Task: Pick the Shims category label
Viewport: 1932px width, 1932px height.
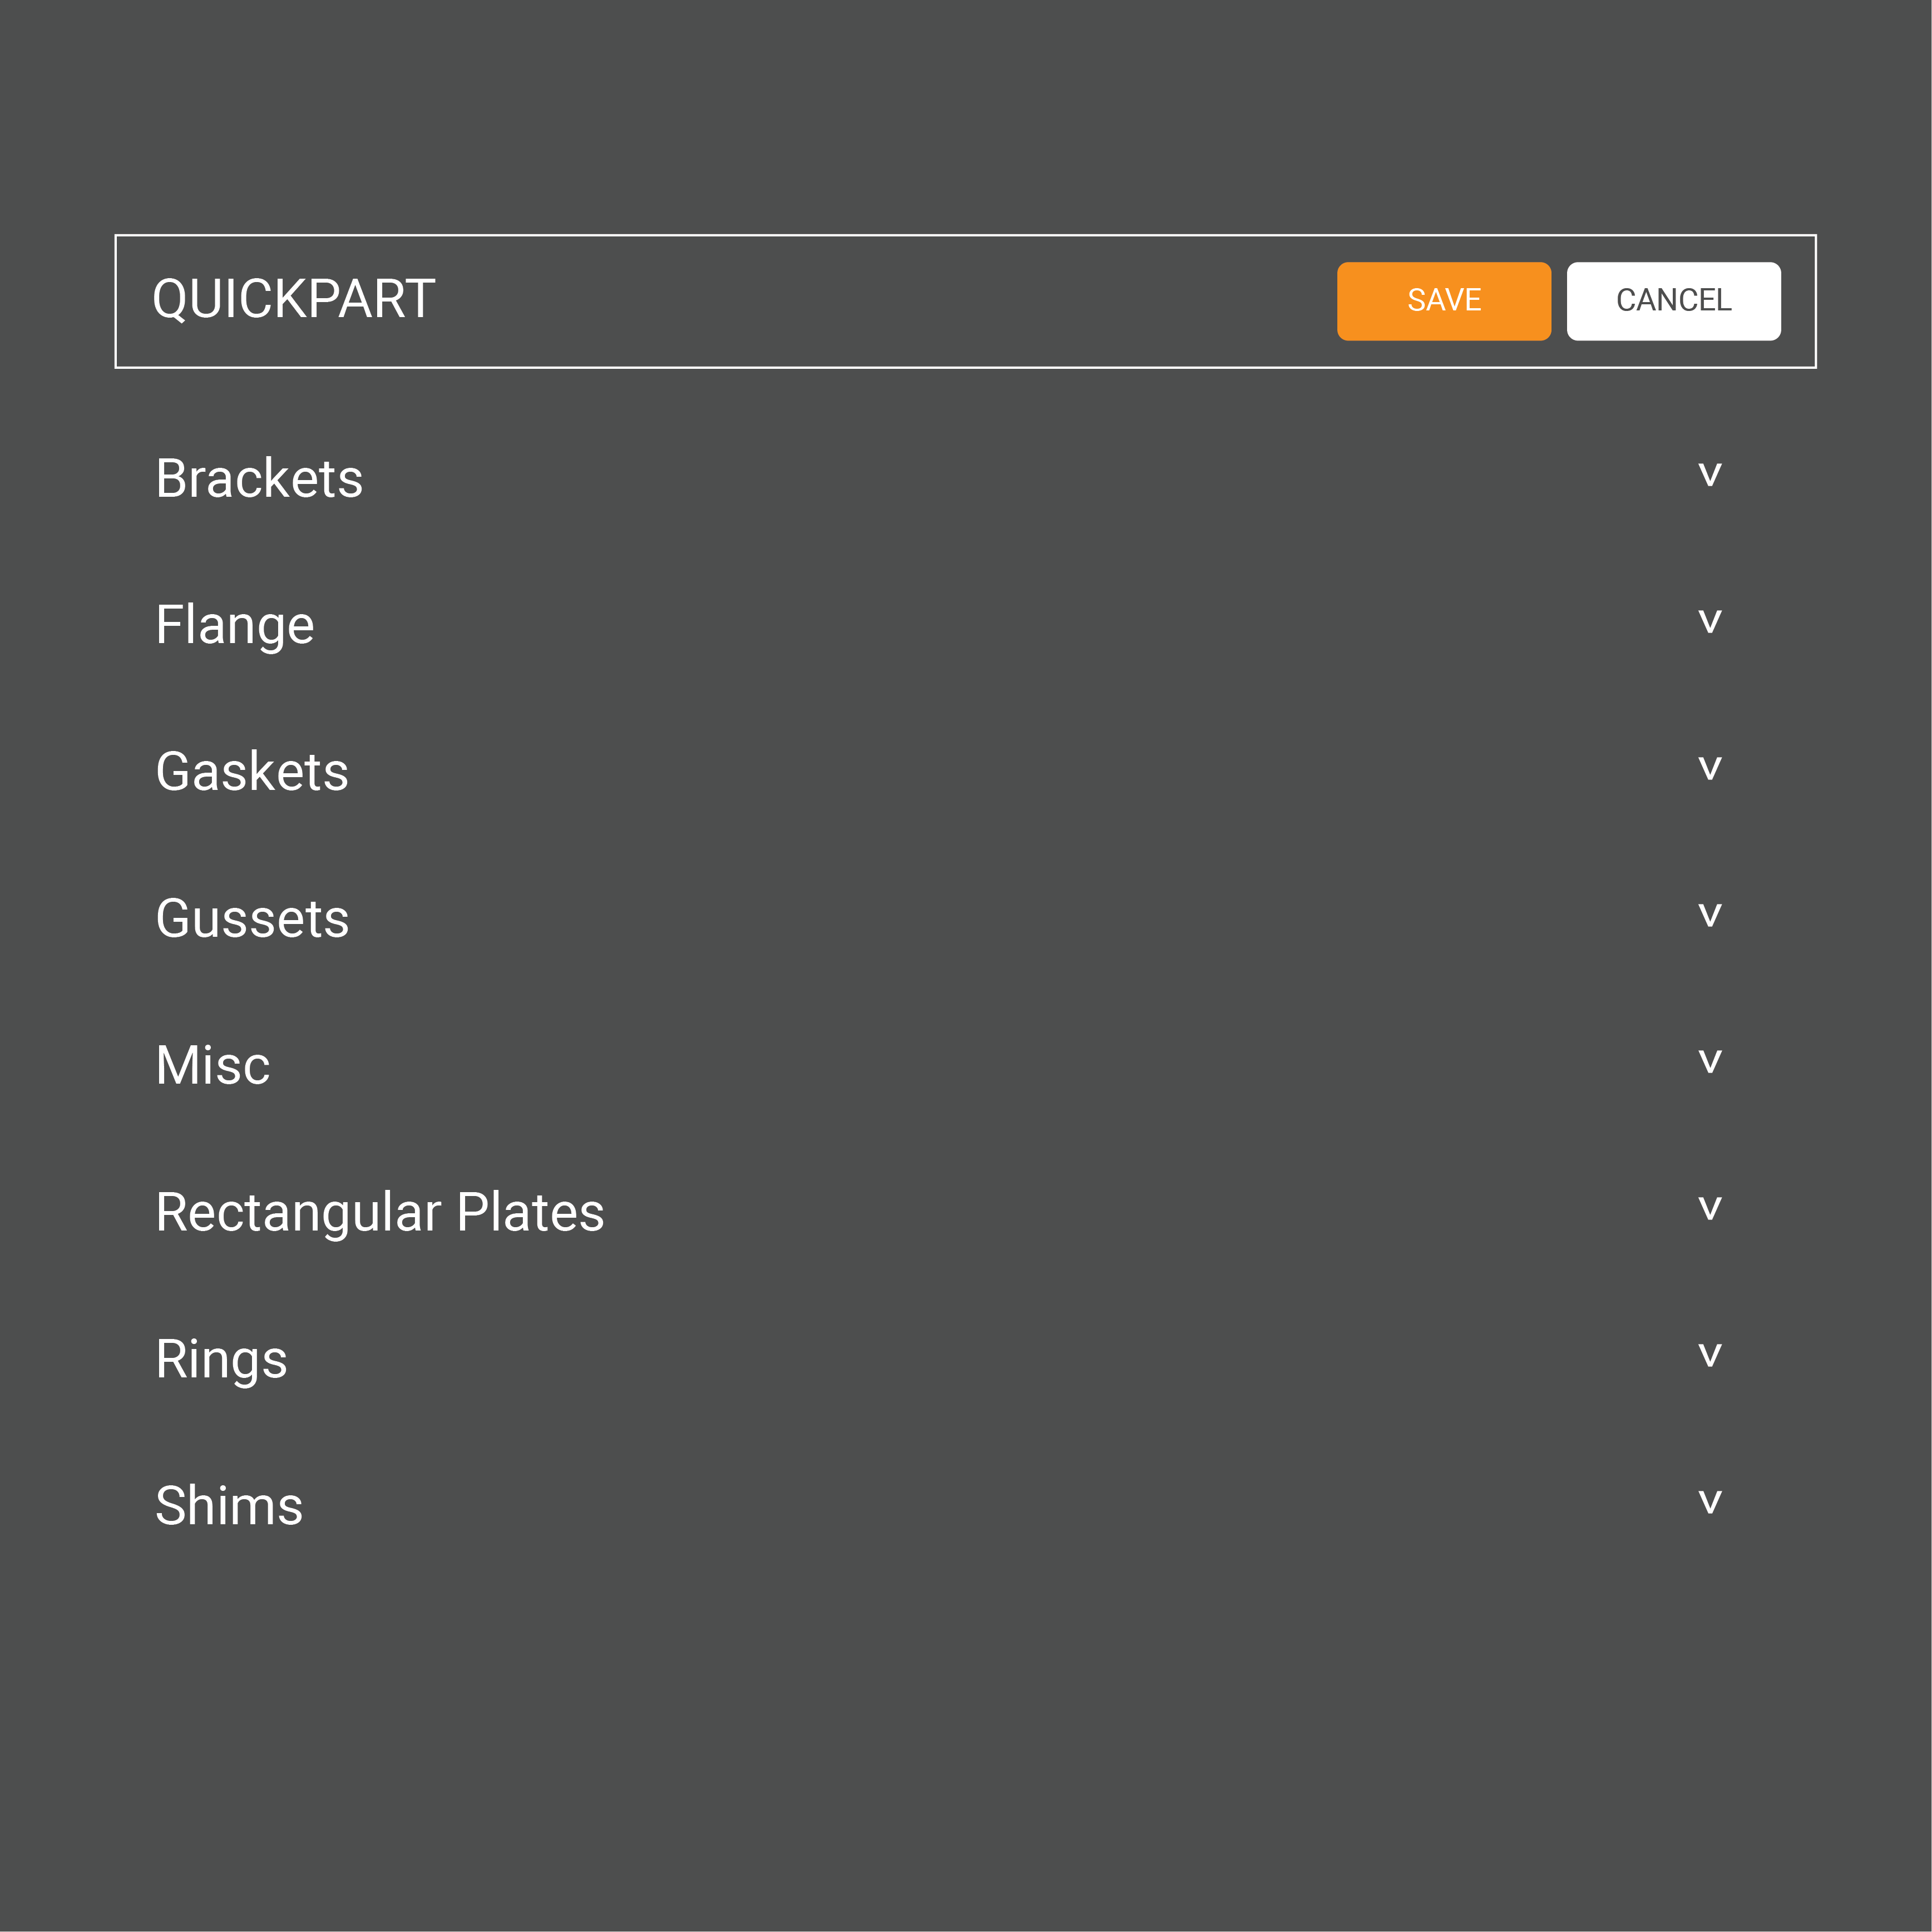Action: coord(229,1506)
